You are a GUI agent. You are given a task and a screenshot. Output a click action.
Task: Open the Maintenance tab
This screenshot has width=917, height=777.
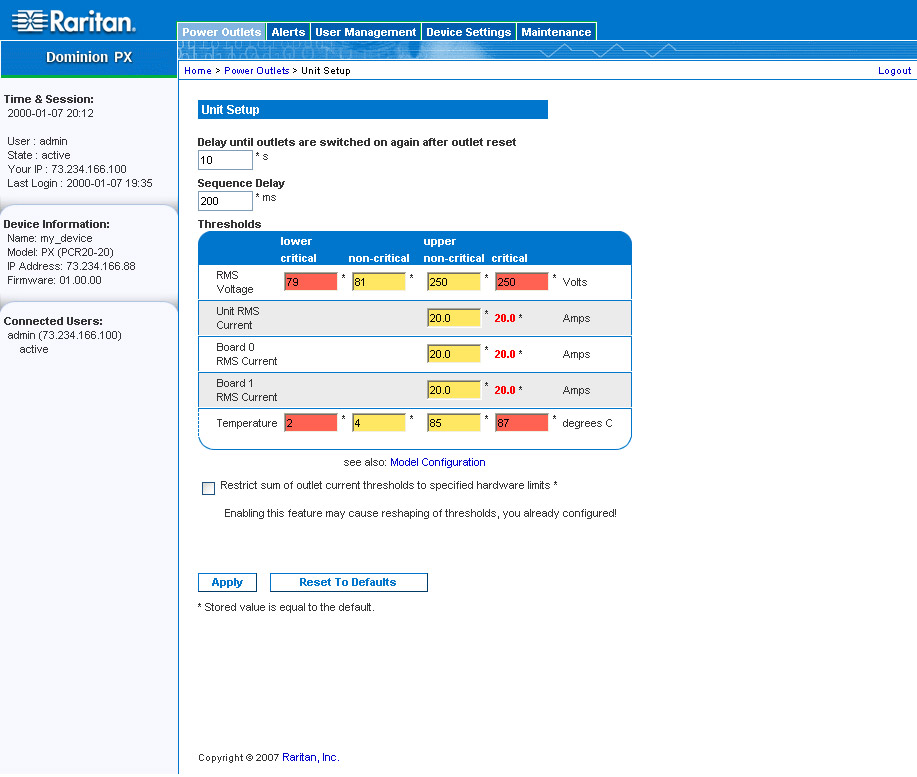[x=556, y=32]
